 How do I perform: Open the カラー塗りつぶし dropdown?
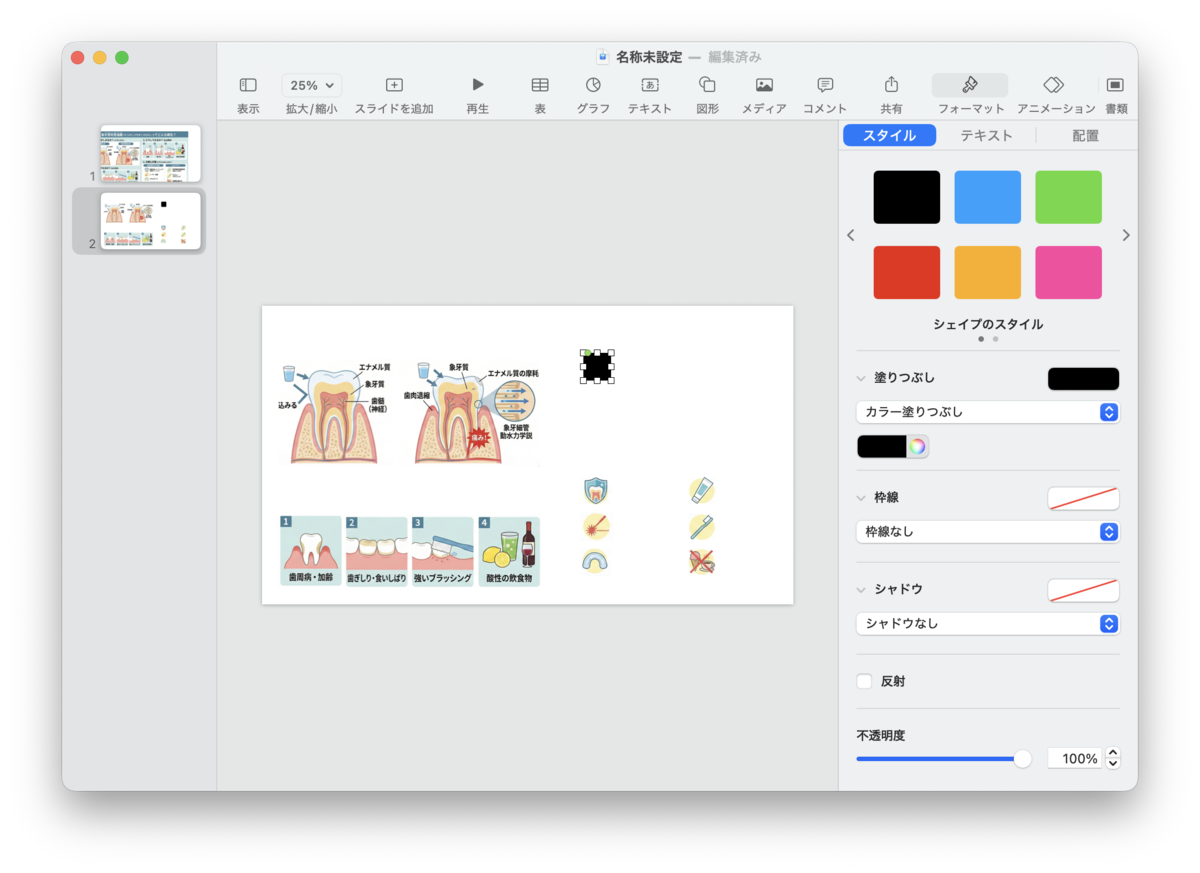click(988, 412)
